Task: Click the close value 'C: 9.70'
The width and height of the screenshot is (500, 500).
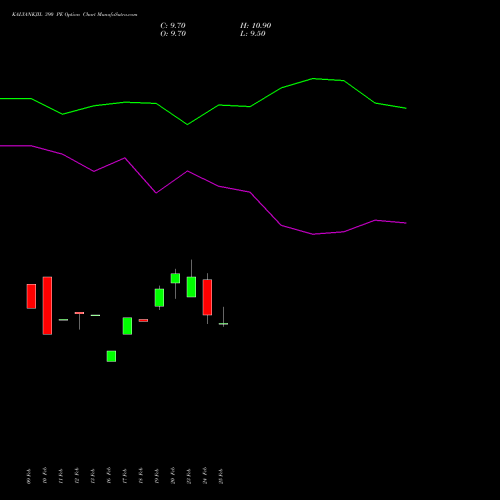Action: pos(173,26)
